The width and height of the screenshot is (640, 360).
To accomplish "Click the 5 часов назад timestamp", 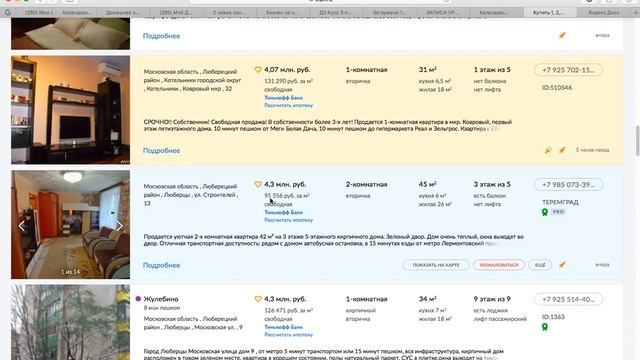I will click(x=592, y=150).
